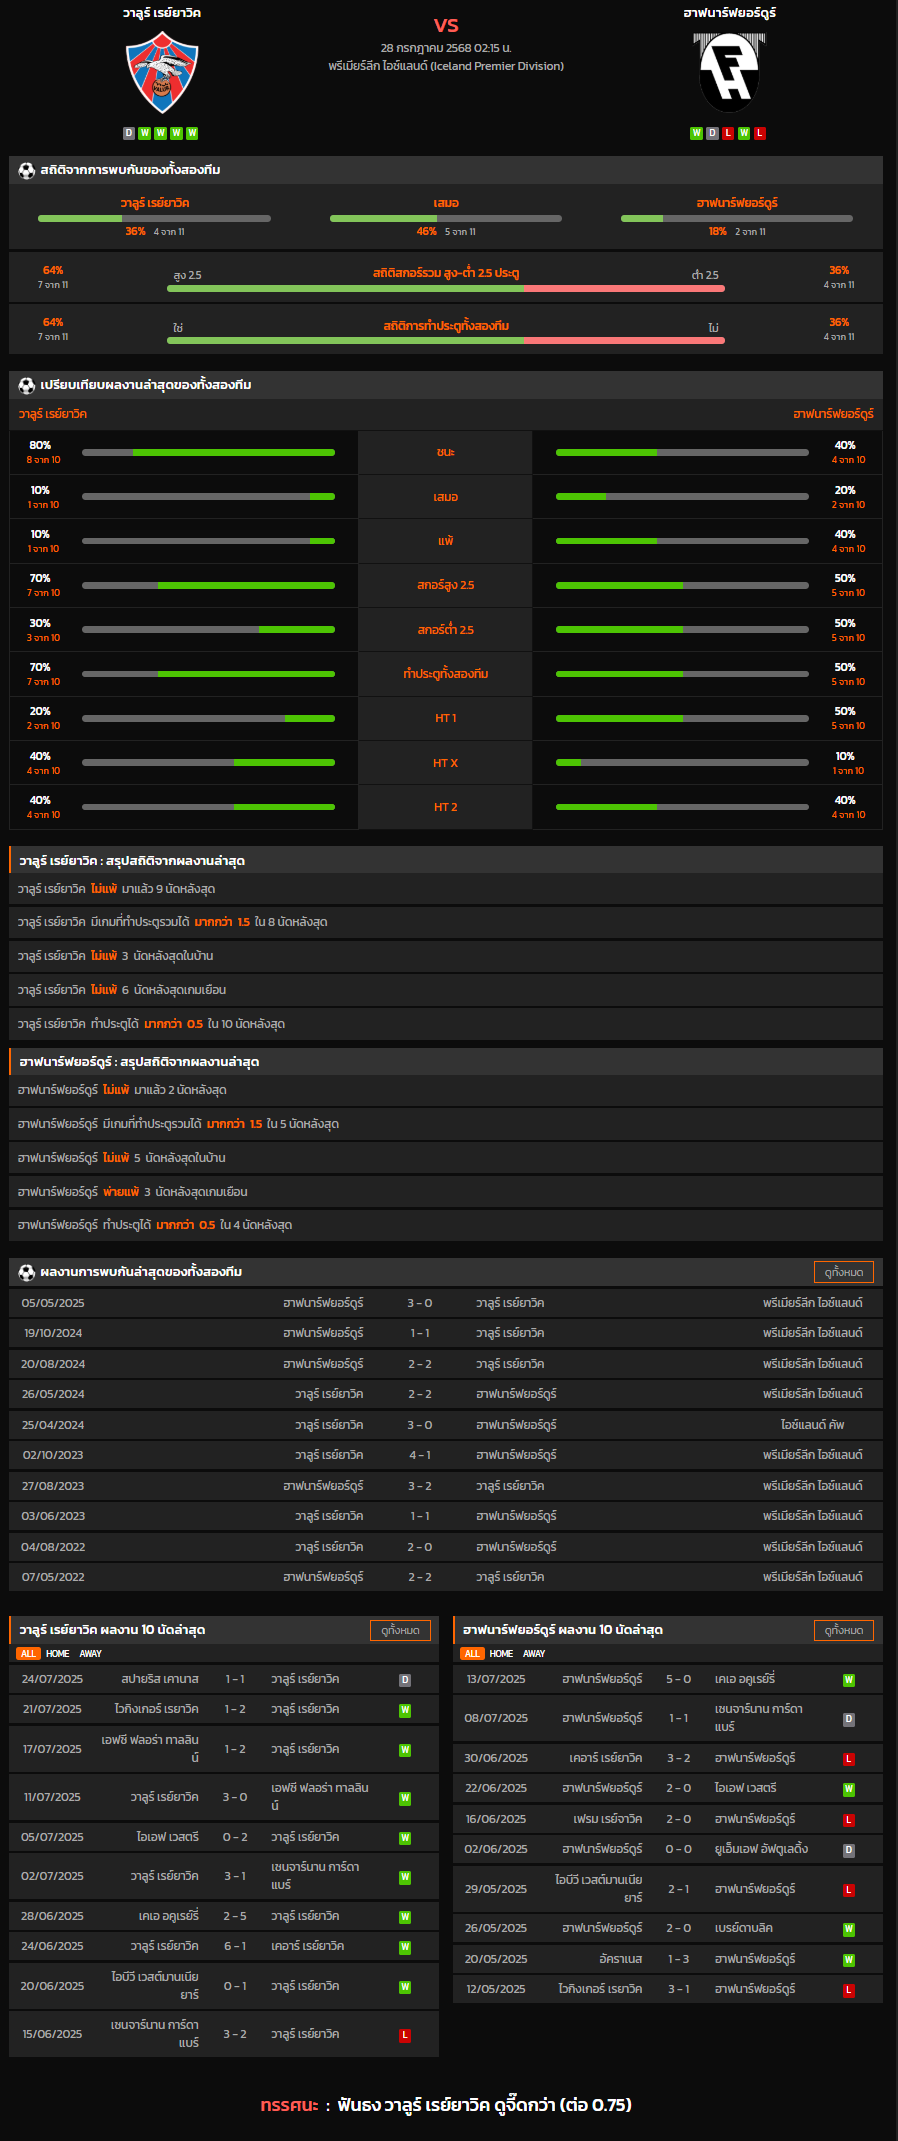Click the FH Hafnarfjordur team crest
This screenshot has width=898, height=2141.
point(730,72)
